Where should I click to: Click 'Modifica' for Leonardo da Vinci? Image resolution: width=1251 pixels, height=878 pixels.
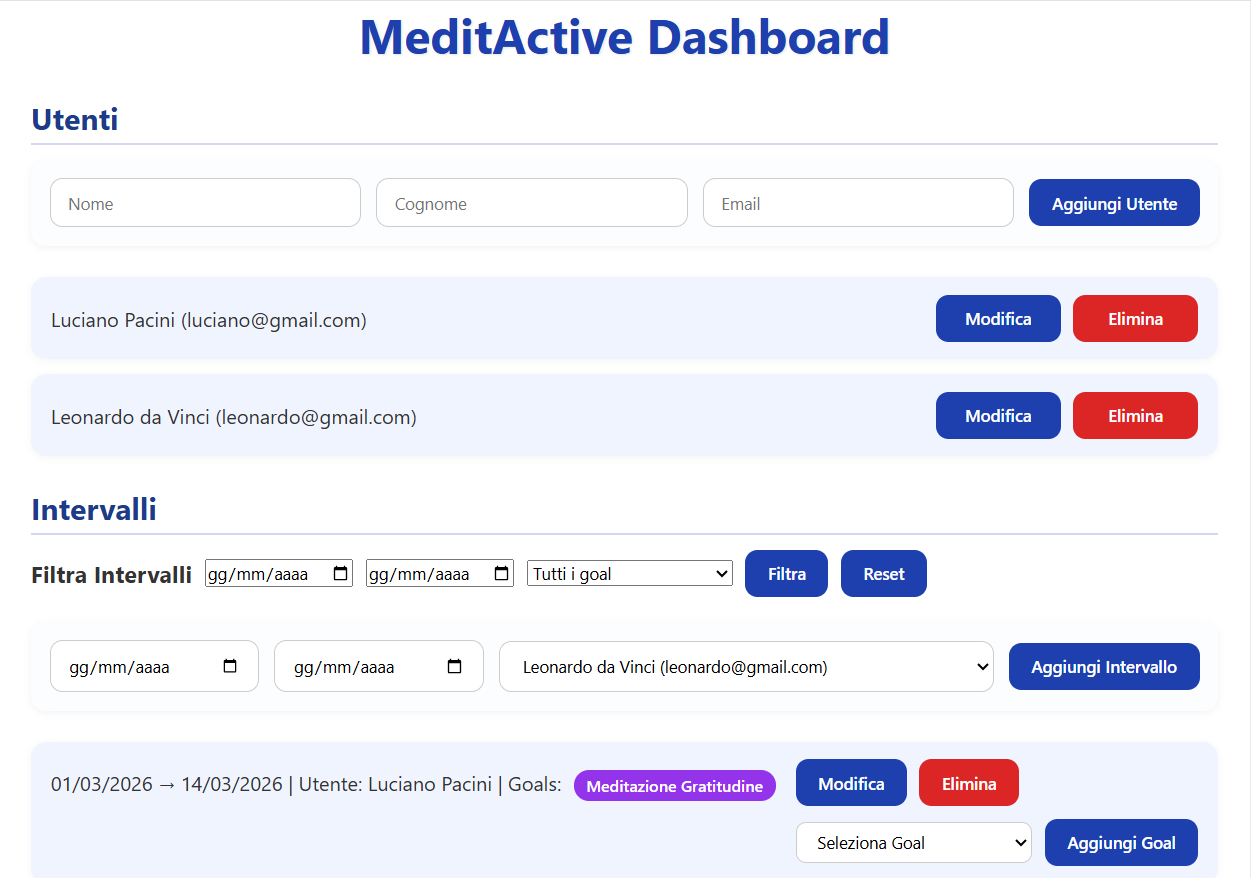pyautogui.click(x=998, y=415)
